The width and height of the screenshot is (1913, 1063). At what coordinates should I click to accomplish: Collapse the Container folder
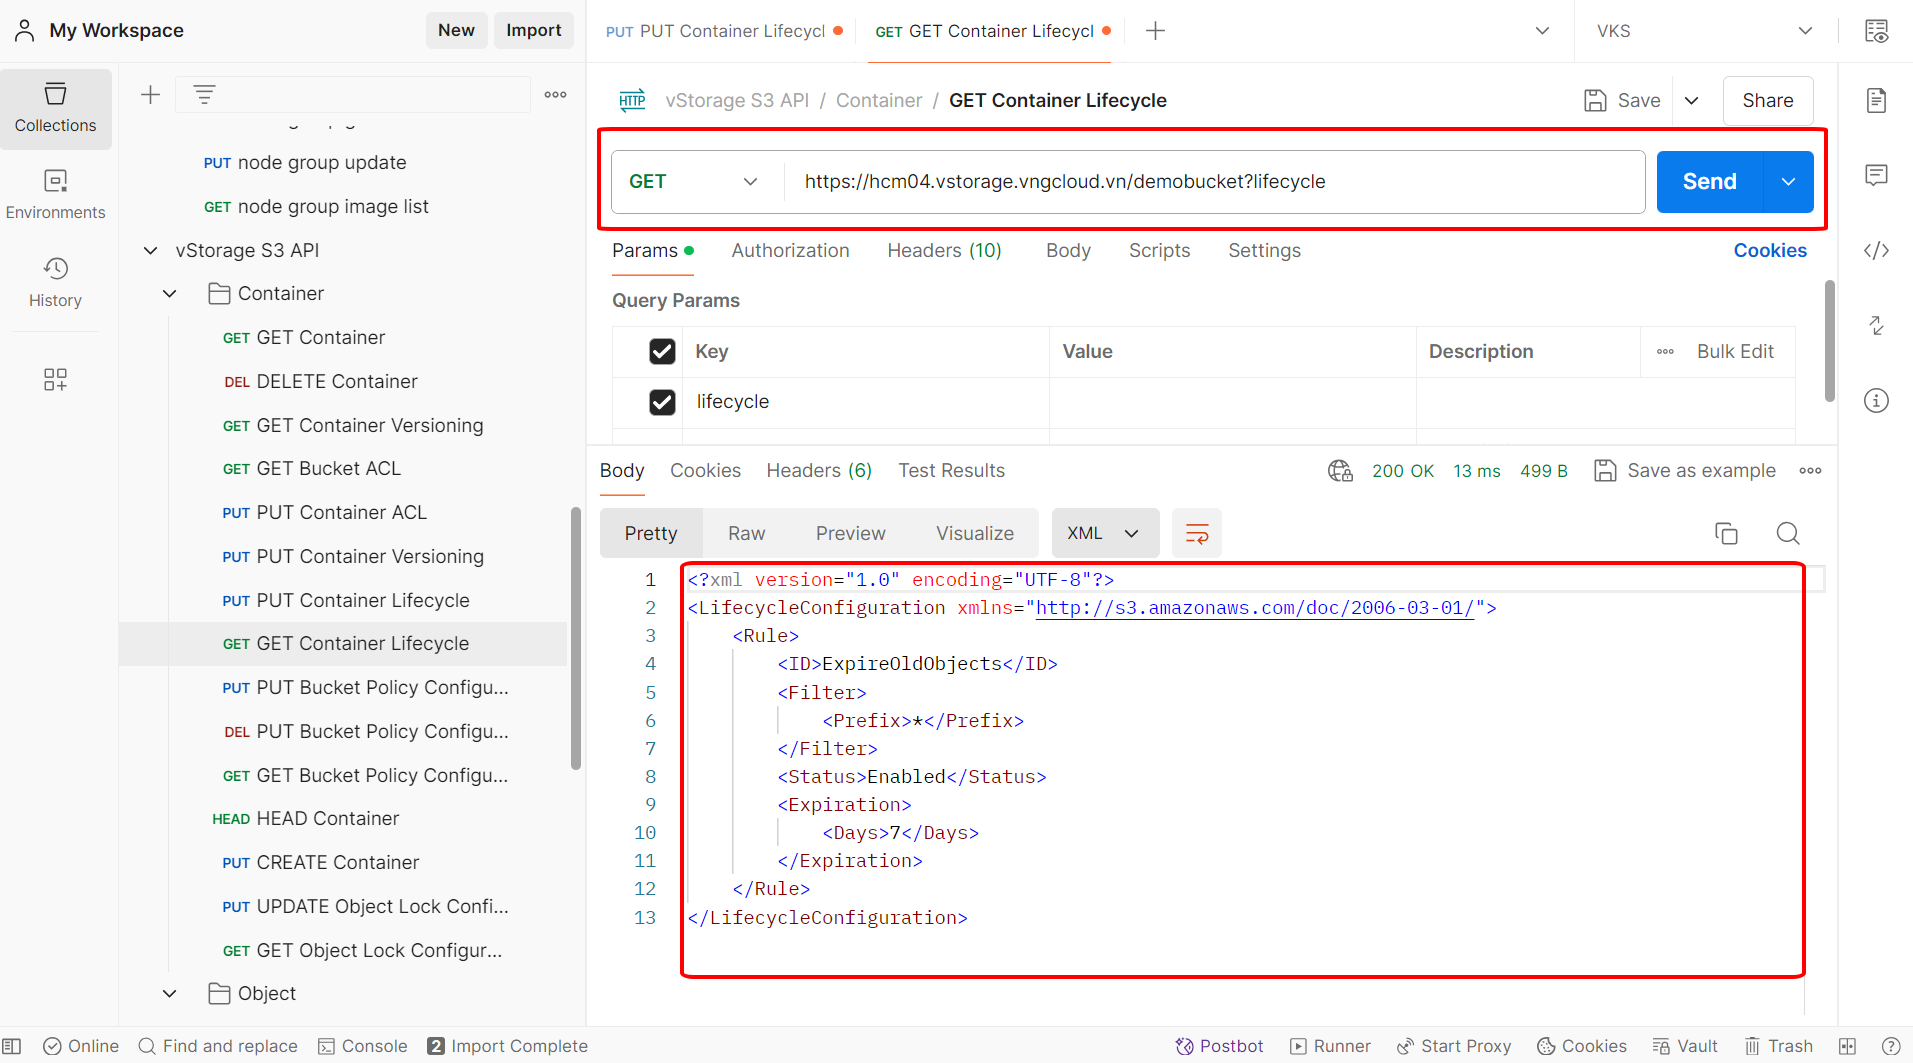click(x=170, y=294)
